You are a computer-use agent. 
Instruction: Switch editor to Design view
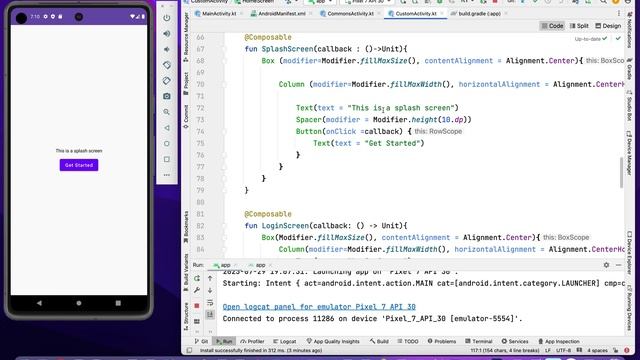click(x=608, y=26)
